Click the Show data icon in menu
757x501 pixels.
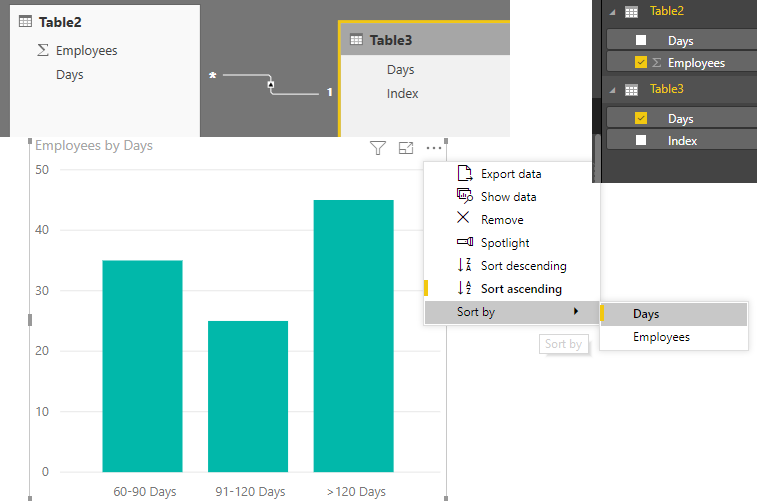(464, 195)
